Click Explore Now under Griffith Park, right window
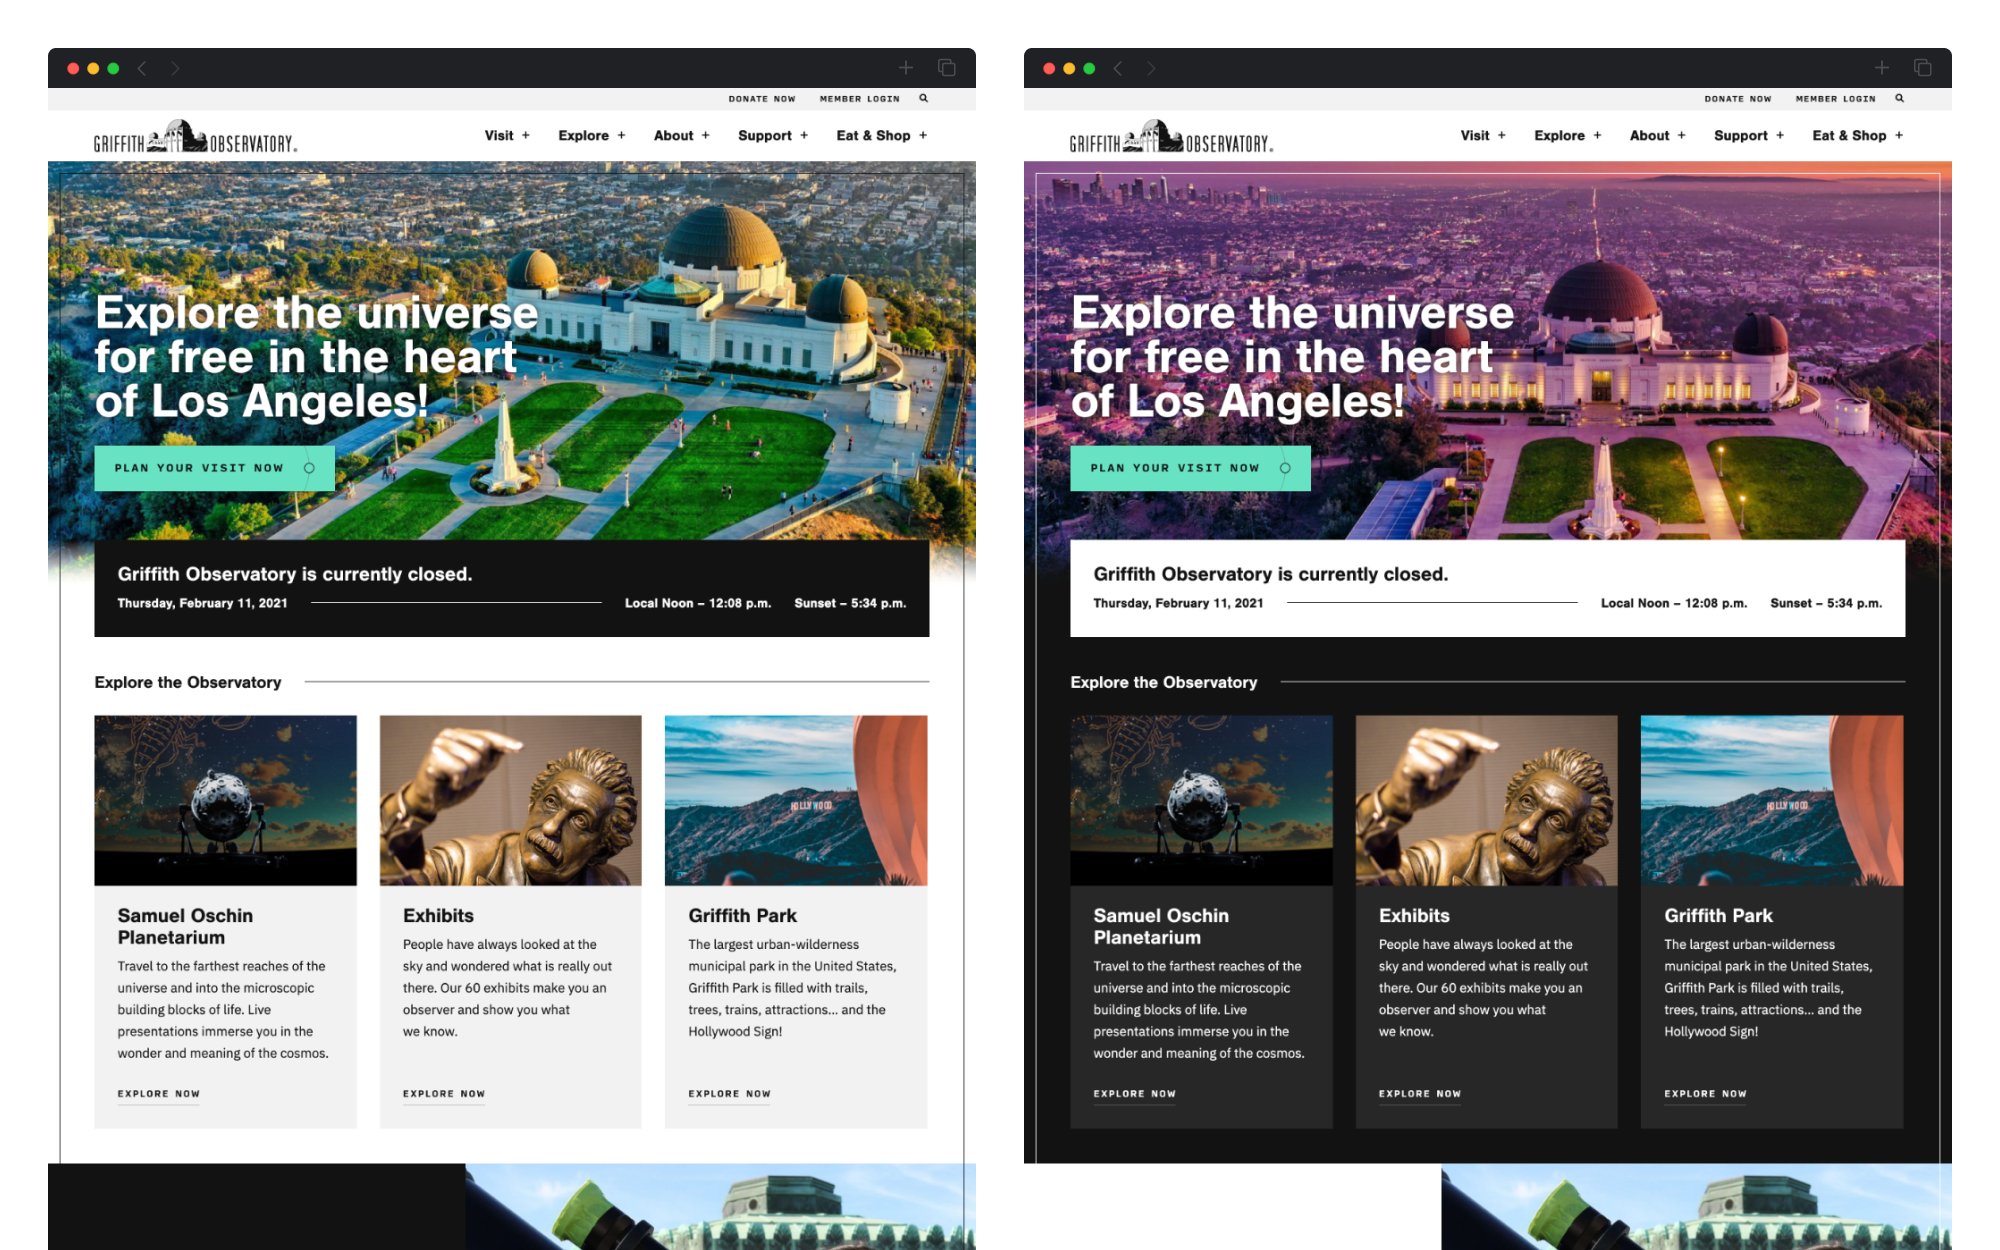 point(1705,1094)
